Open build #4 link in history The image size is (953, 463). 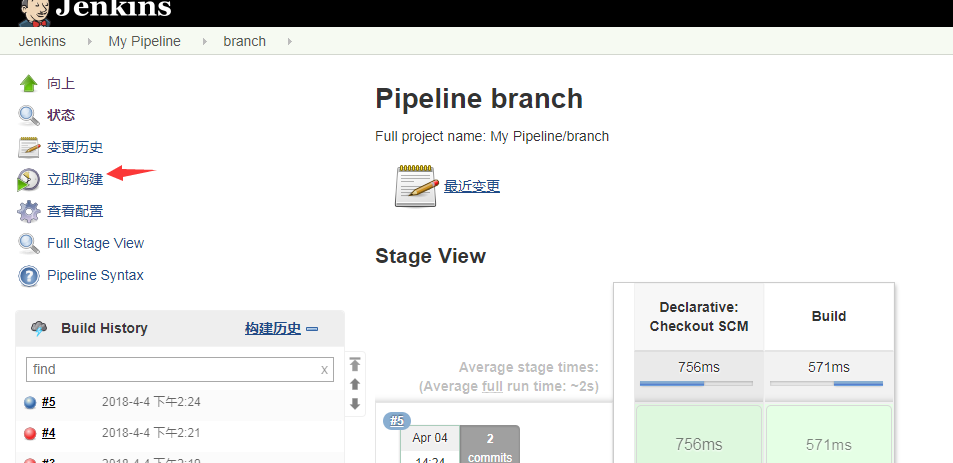pyautogui.click(x=49, y=433)
